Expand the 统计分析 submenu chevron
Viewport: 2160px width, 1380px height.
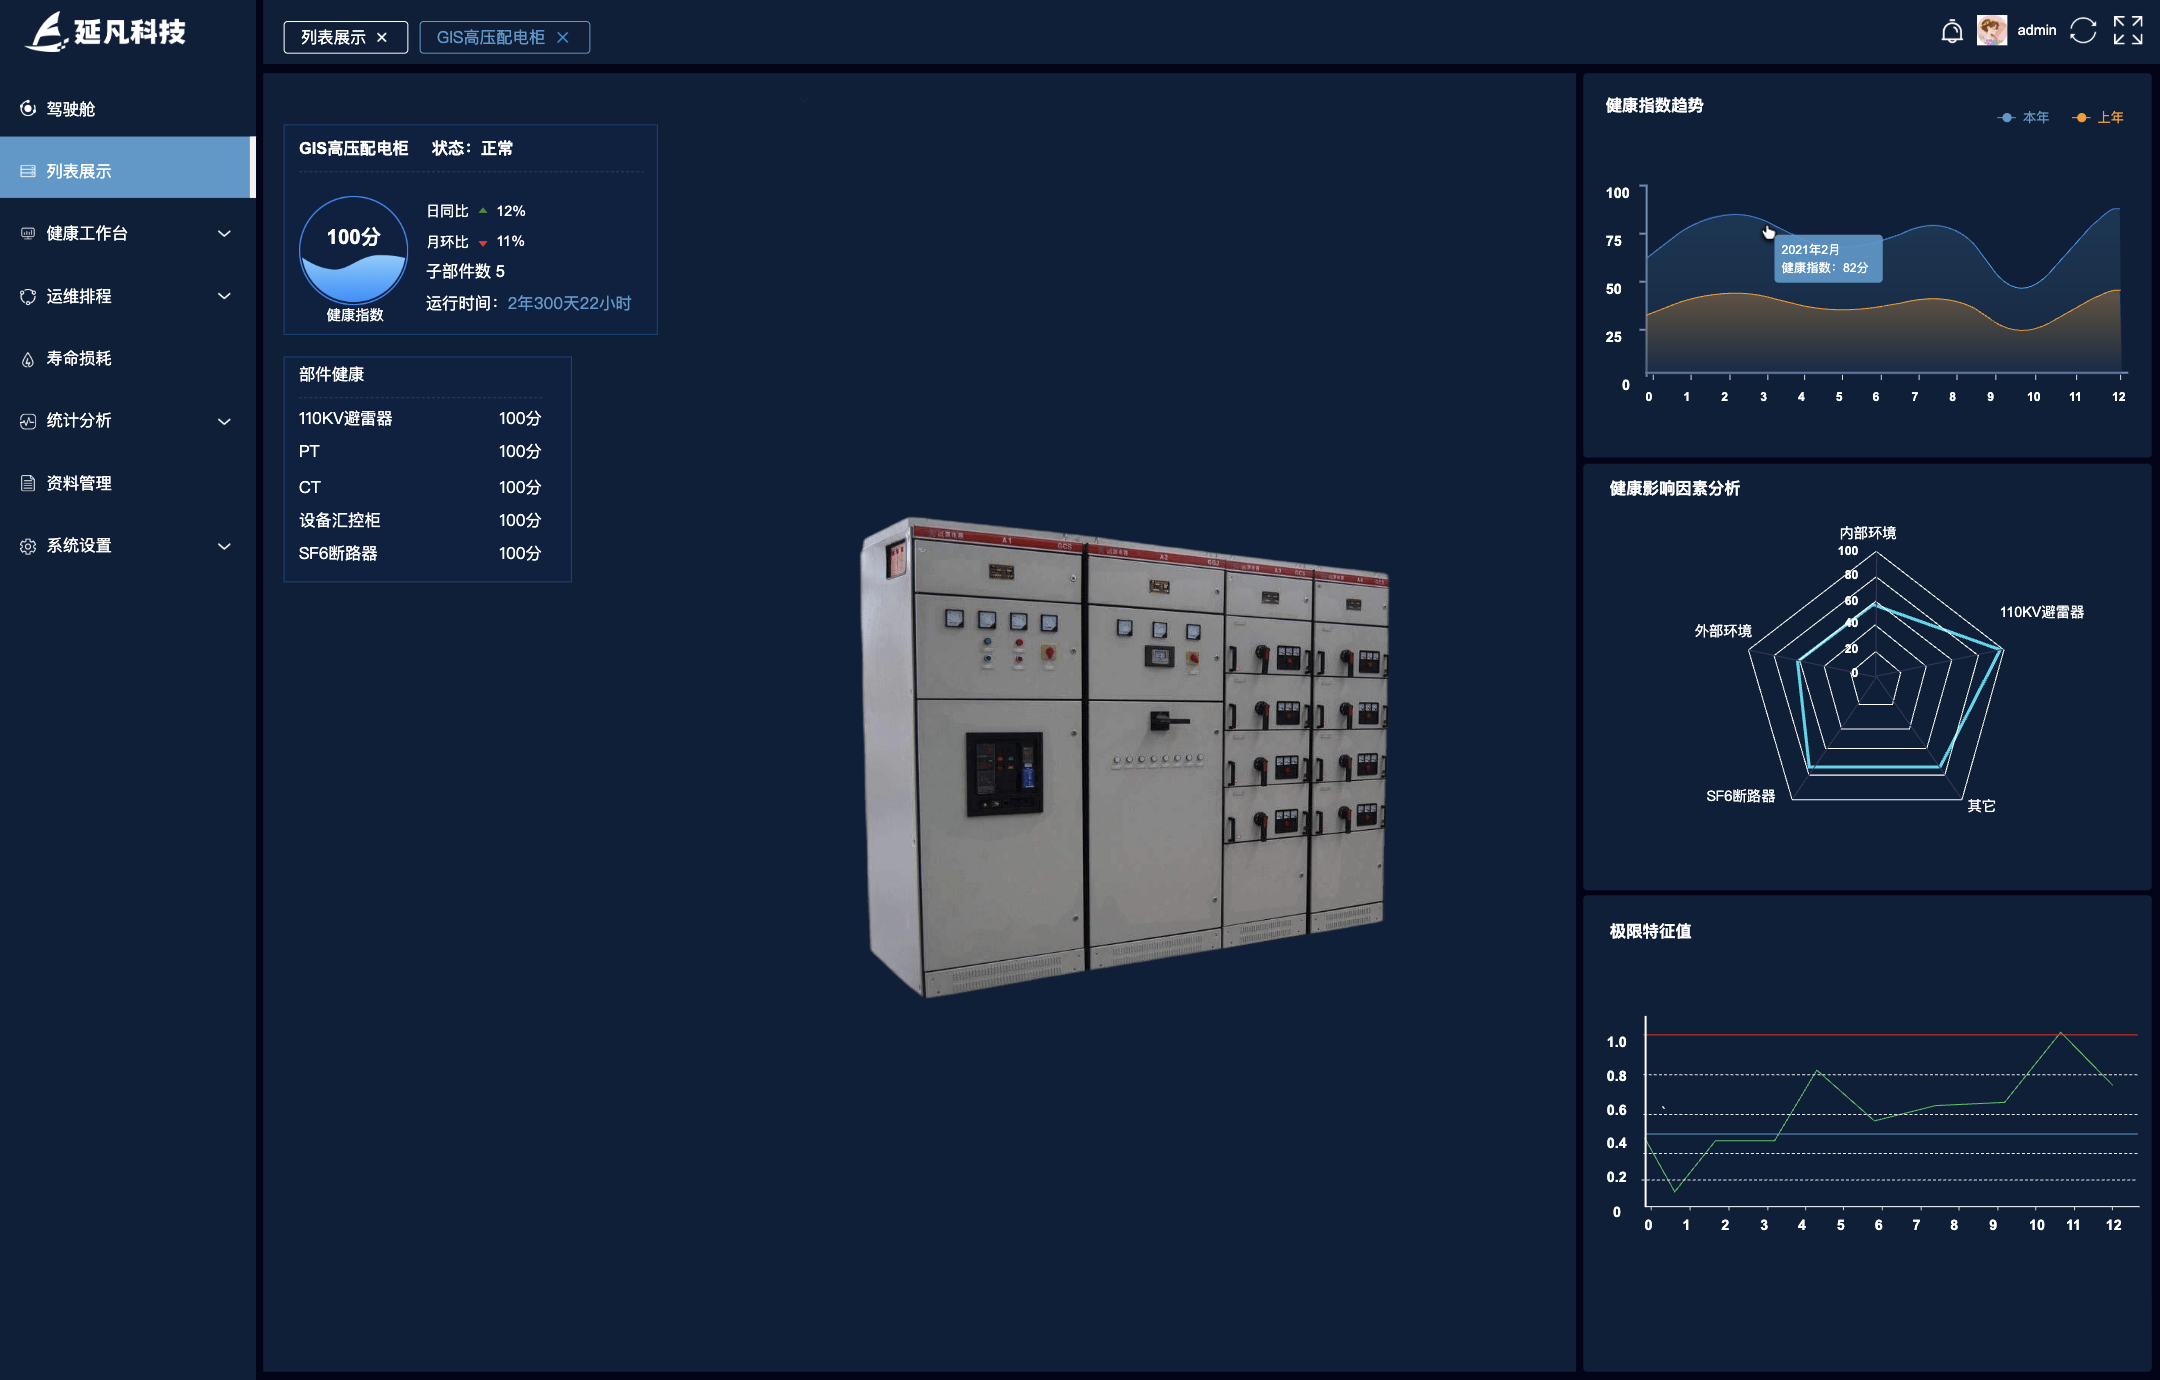click(x=224, y=421)
